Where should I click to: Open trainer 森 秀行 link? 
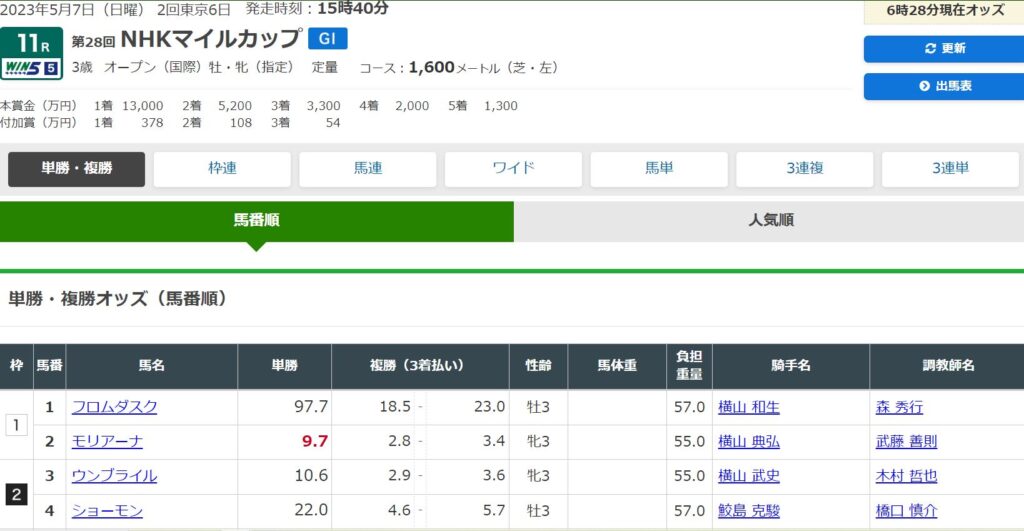click(899, 407)
